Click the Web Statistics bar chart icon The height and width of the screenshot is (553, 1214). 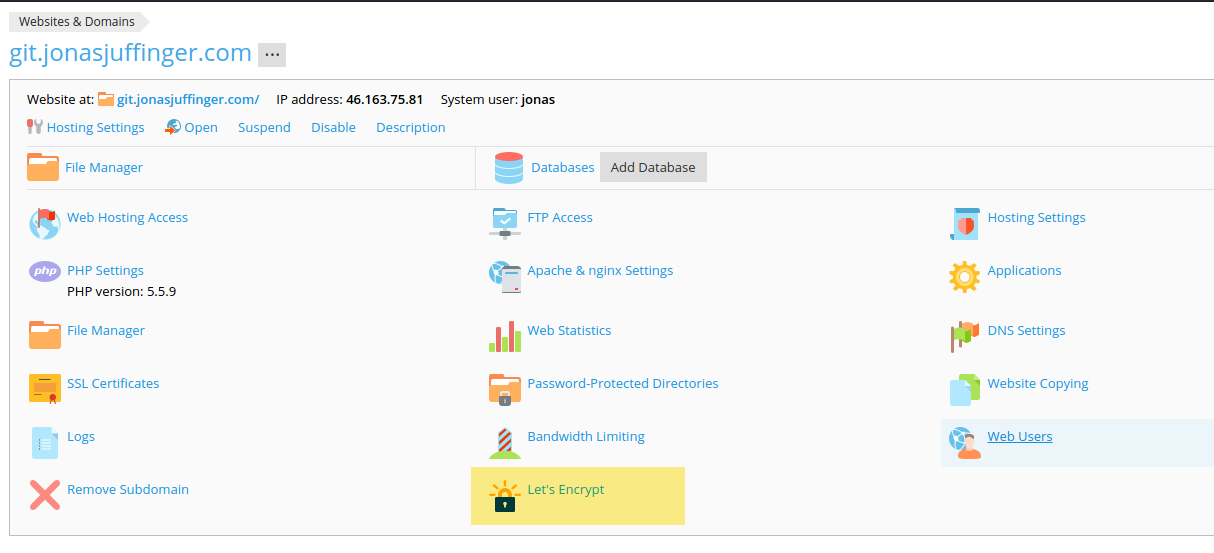coord(505,337)
